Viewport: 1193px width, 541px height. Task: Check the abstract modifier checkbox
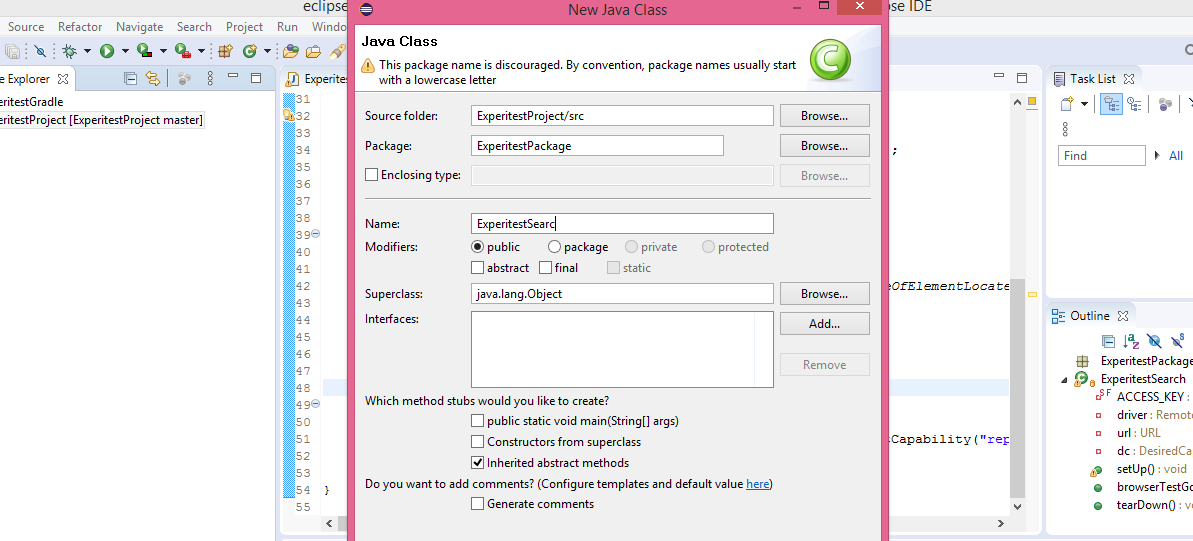tap(478, 268)
